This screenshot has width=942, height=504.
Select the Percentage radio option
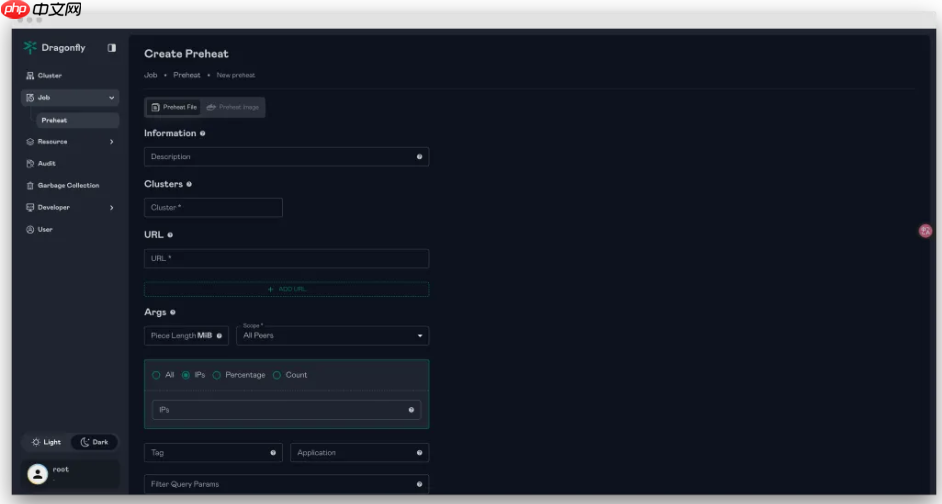click(217, 375)
